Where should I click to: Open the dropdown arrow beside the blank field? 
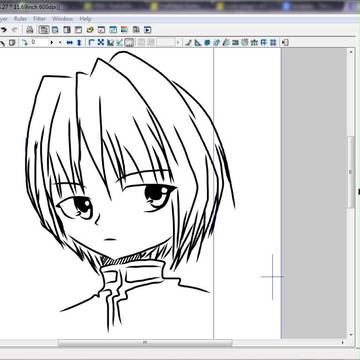(178, 43)
